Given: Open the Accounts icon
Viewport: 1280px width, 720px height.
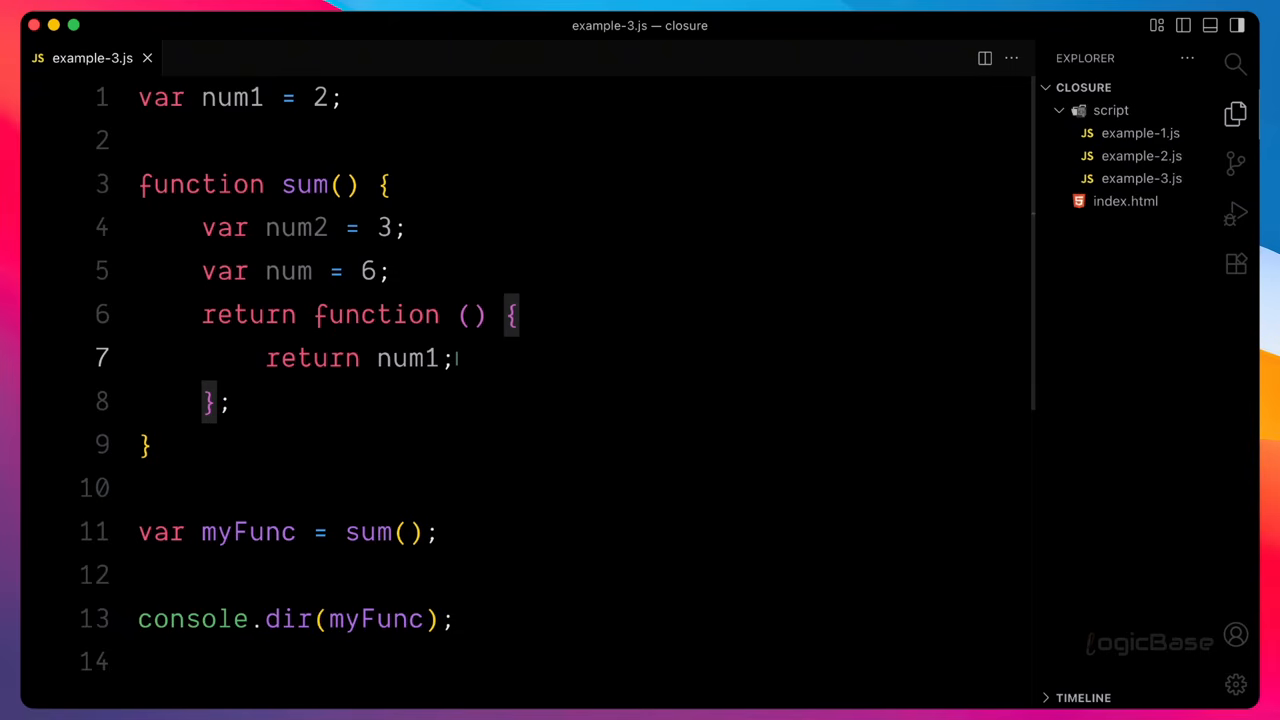Looking at the screenshot, I should (1236, 635).
